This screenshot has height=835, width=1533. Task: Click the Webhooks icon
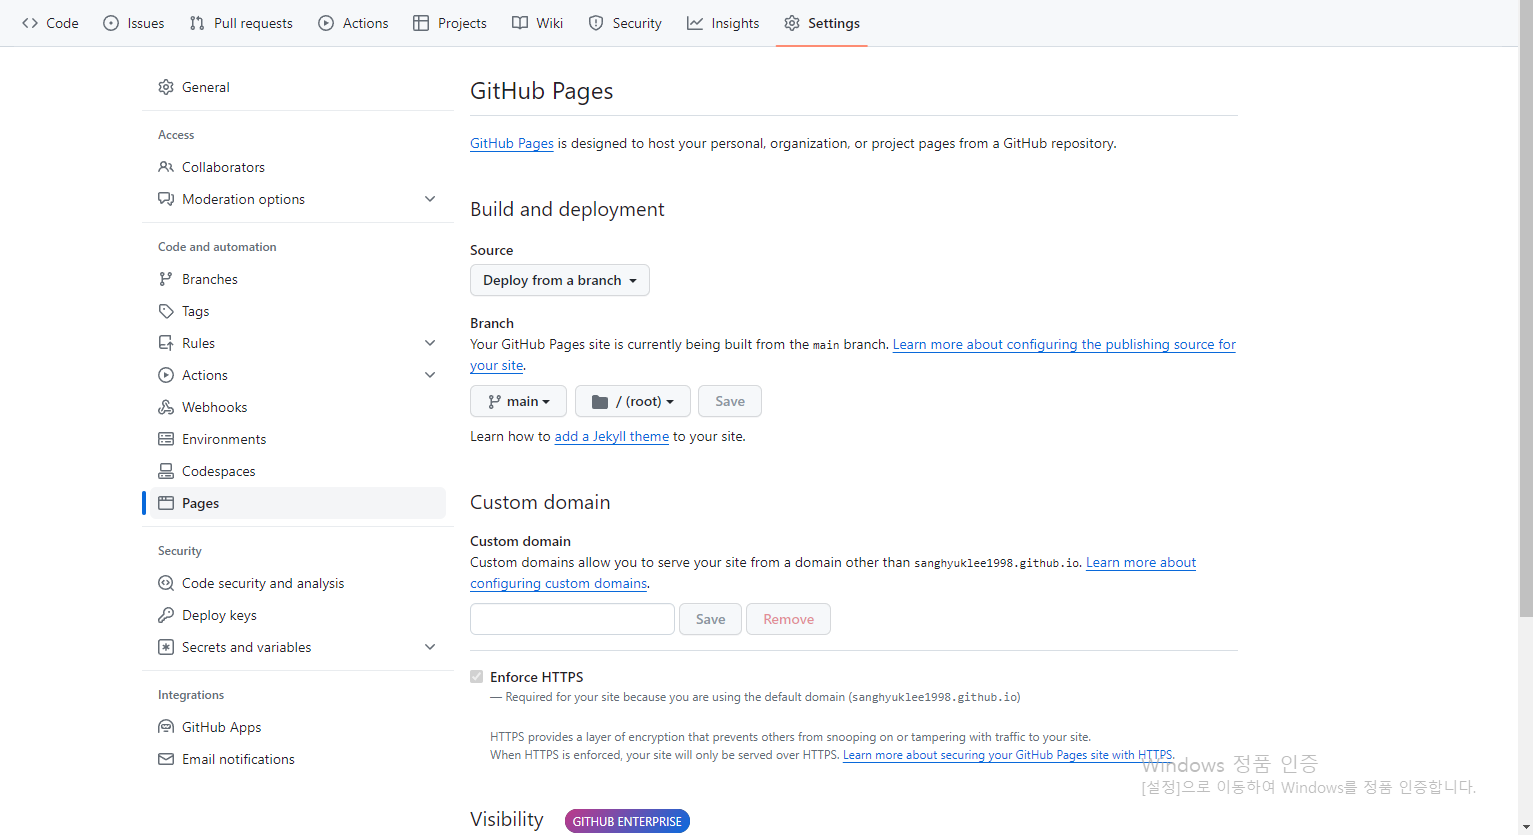[166, 407]
